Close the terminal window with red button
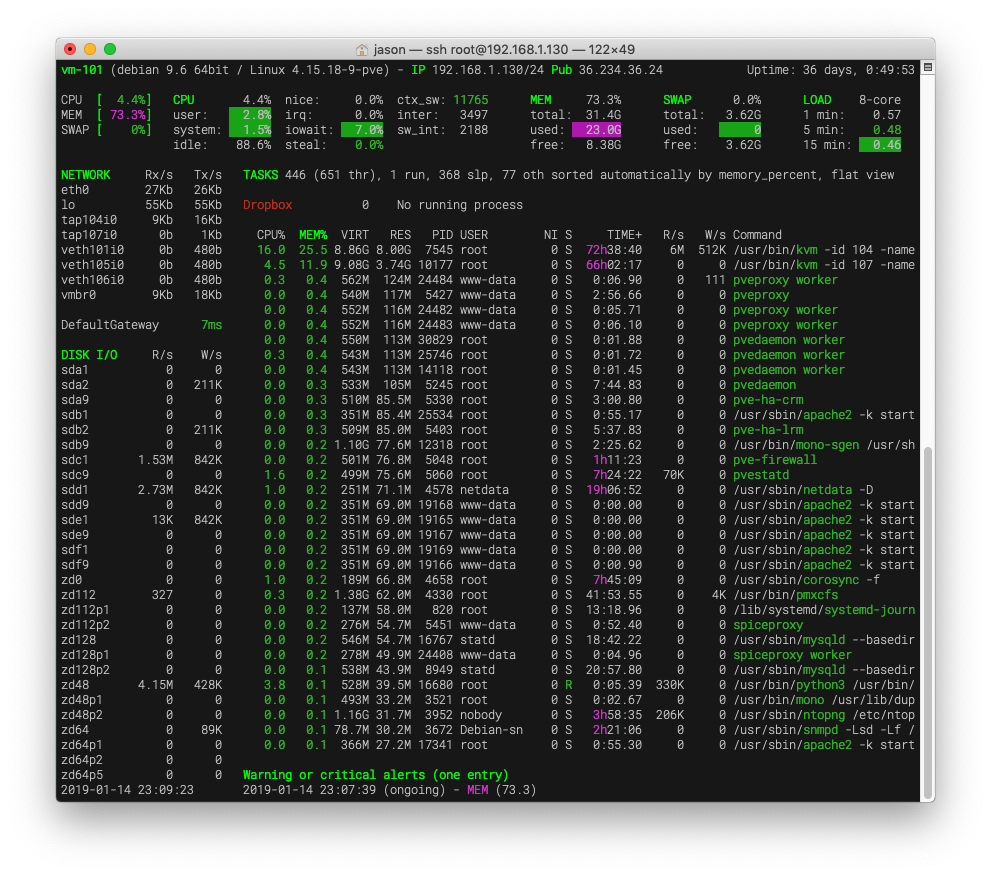This screenshot has height=876, width=991. point(70,49)
